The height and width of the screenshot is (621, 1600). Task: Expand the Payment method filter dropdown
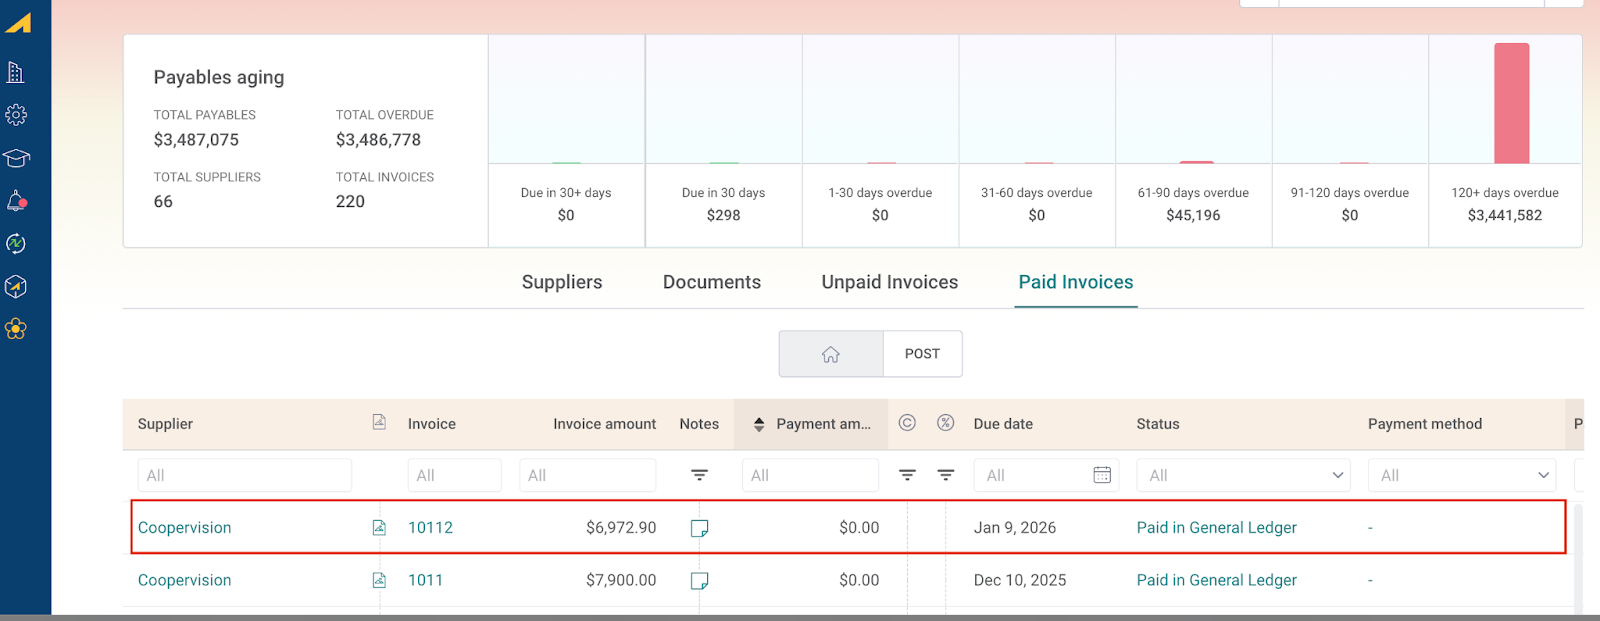[x=1542, y=475]
